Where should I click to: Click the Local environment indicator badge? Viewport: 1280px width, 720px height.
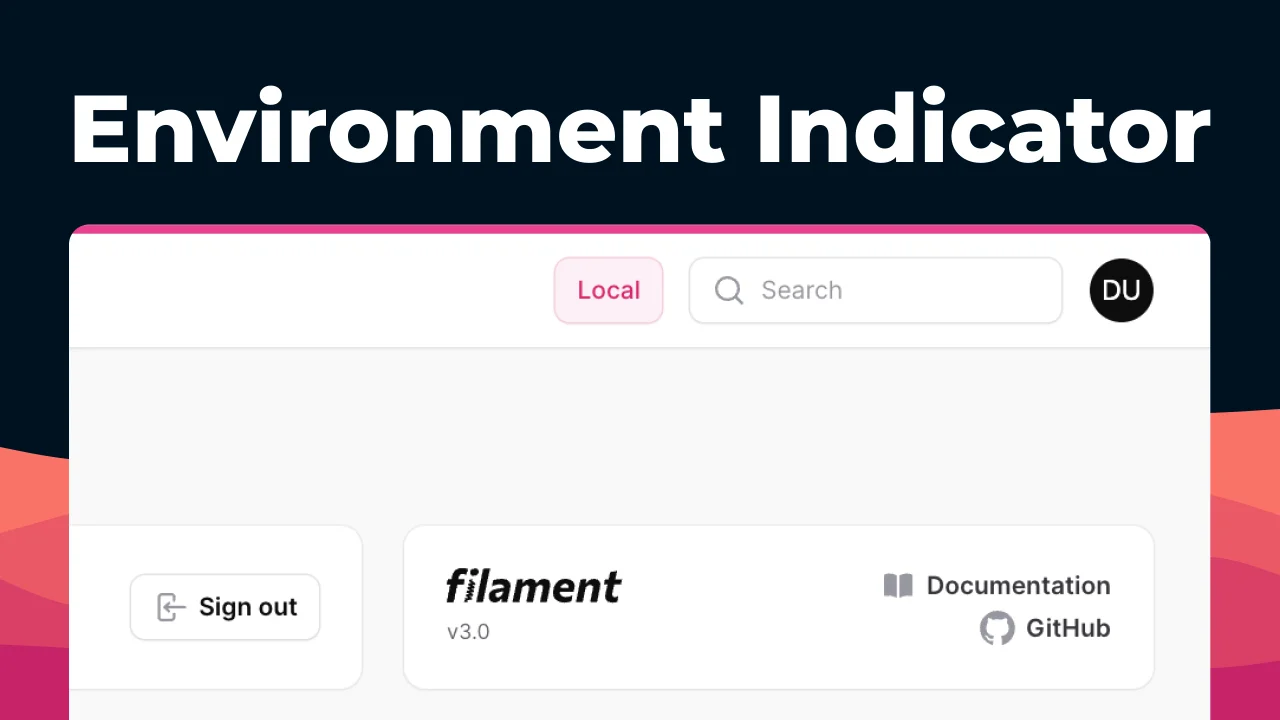(608, 290)
